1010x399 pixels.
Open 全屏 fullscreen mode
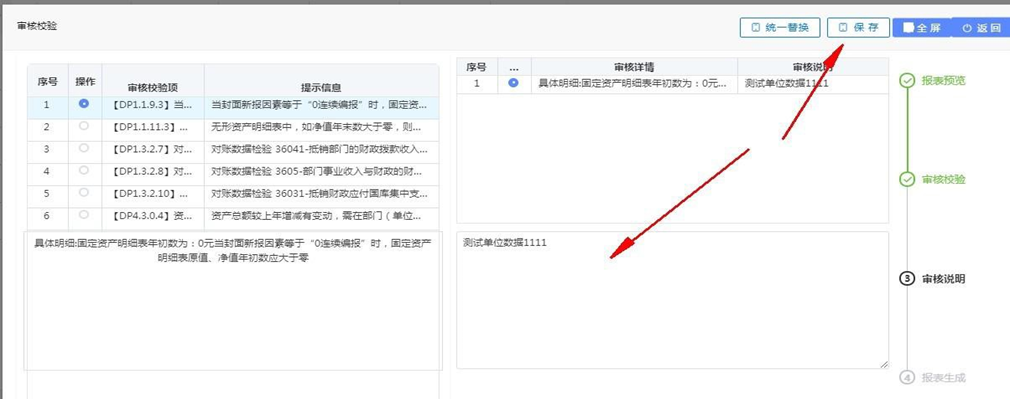tap(921, 28)
